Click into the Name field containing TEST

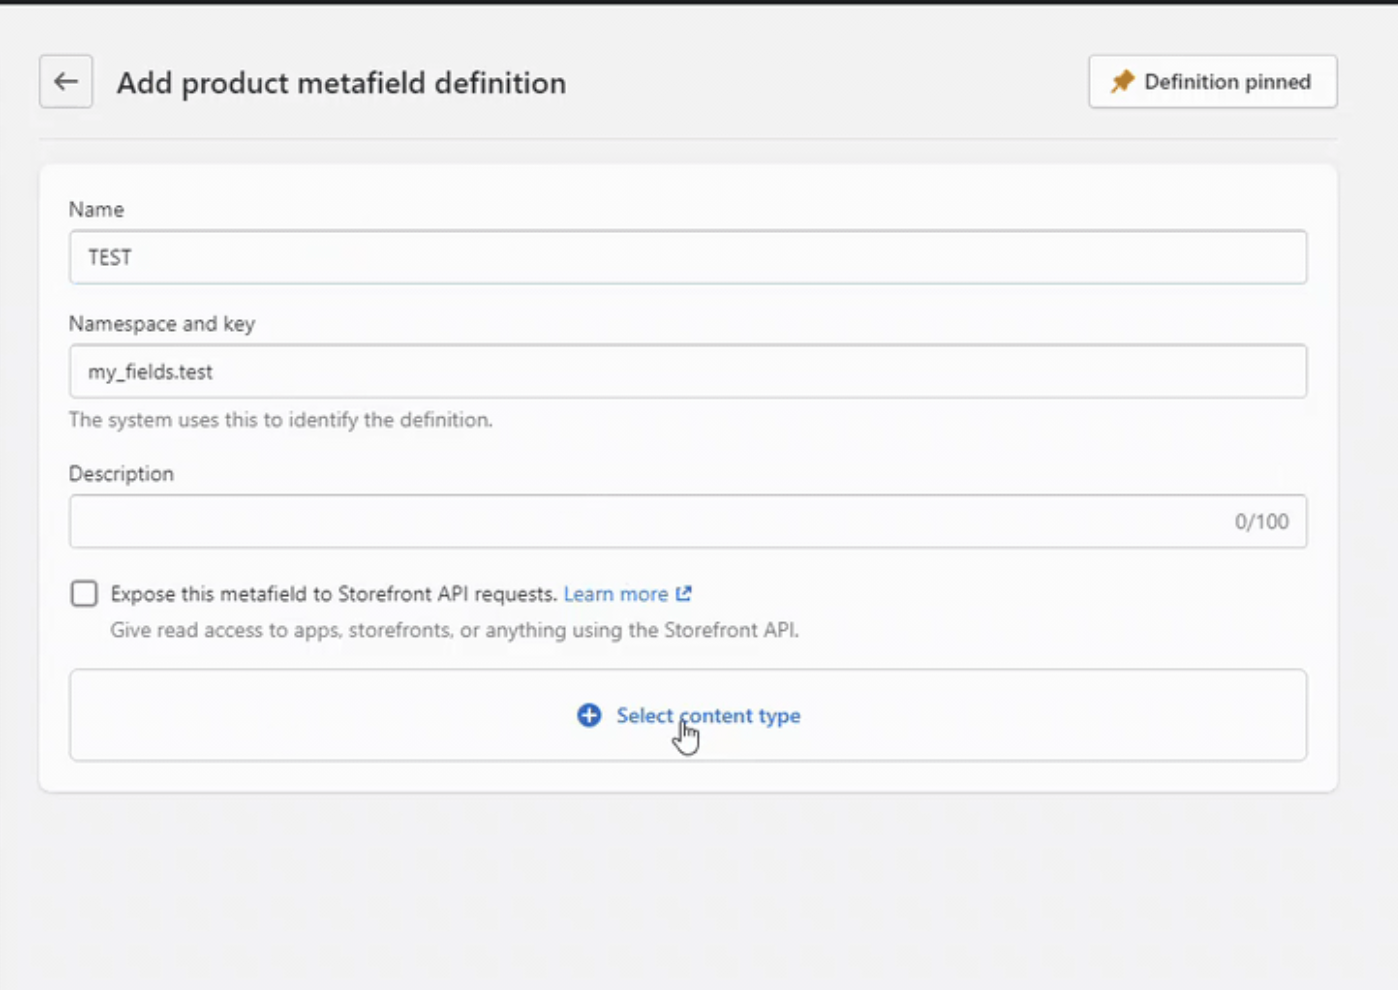coord(688,257)
